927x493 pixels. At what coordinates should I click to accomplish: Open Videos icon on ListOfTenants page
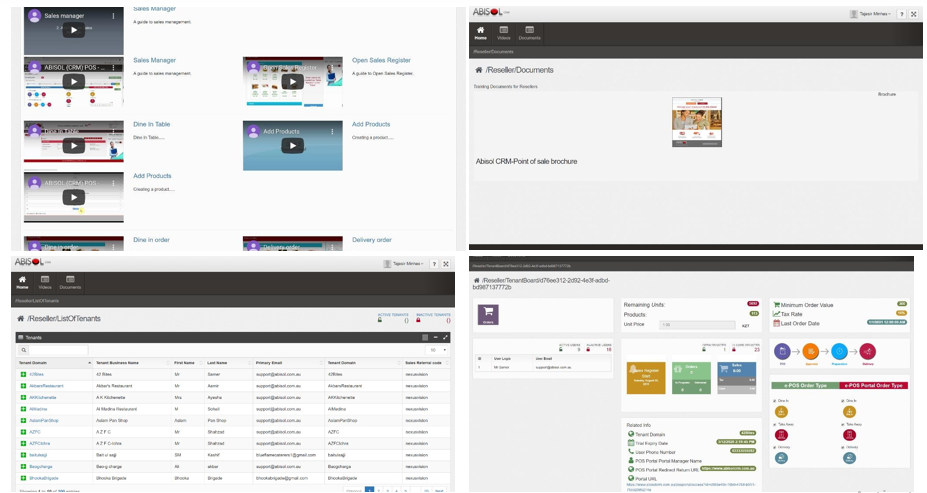coord(45,282)
